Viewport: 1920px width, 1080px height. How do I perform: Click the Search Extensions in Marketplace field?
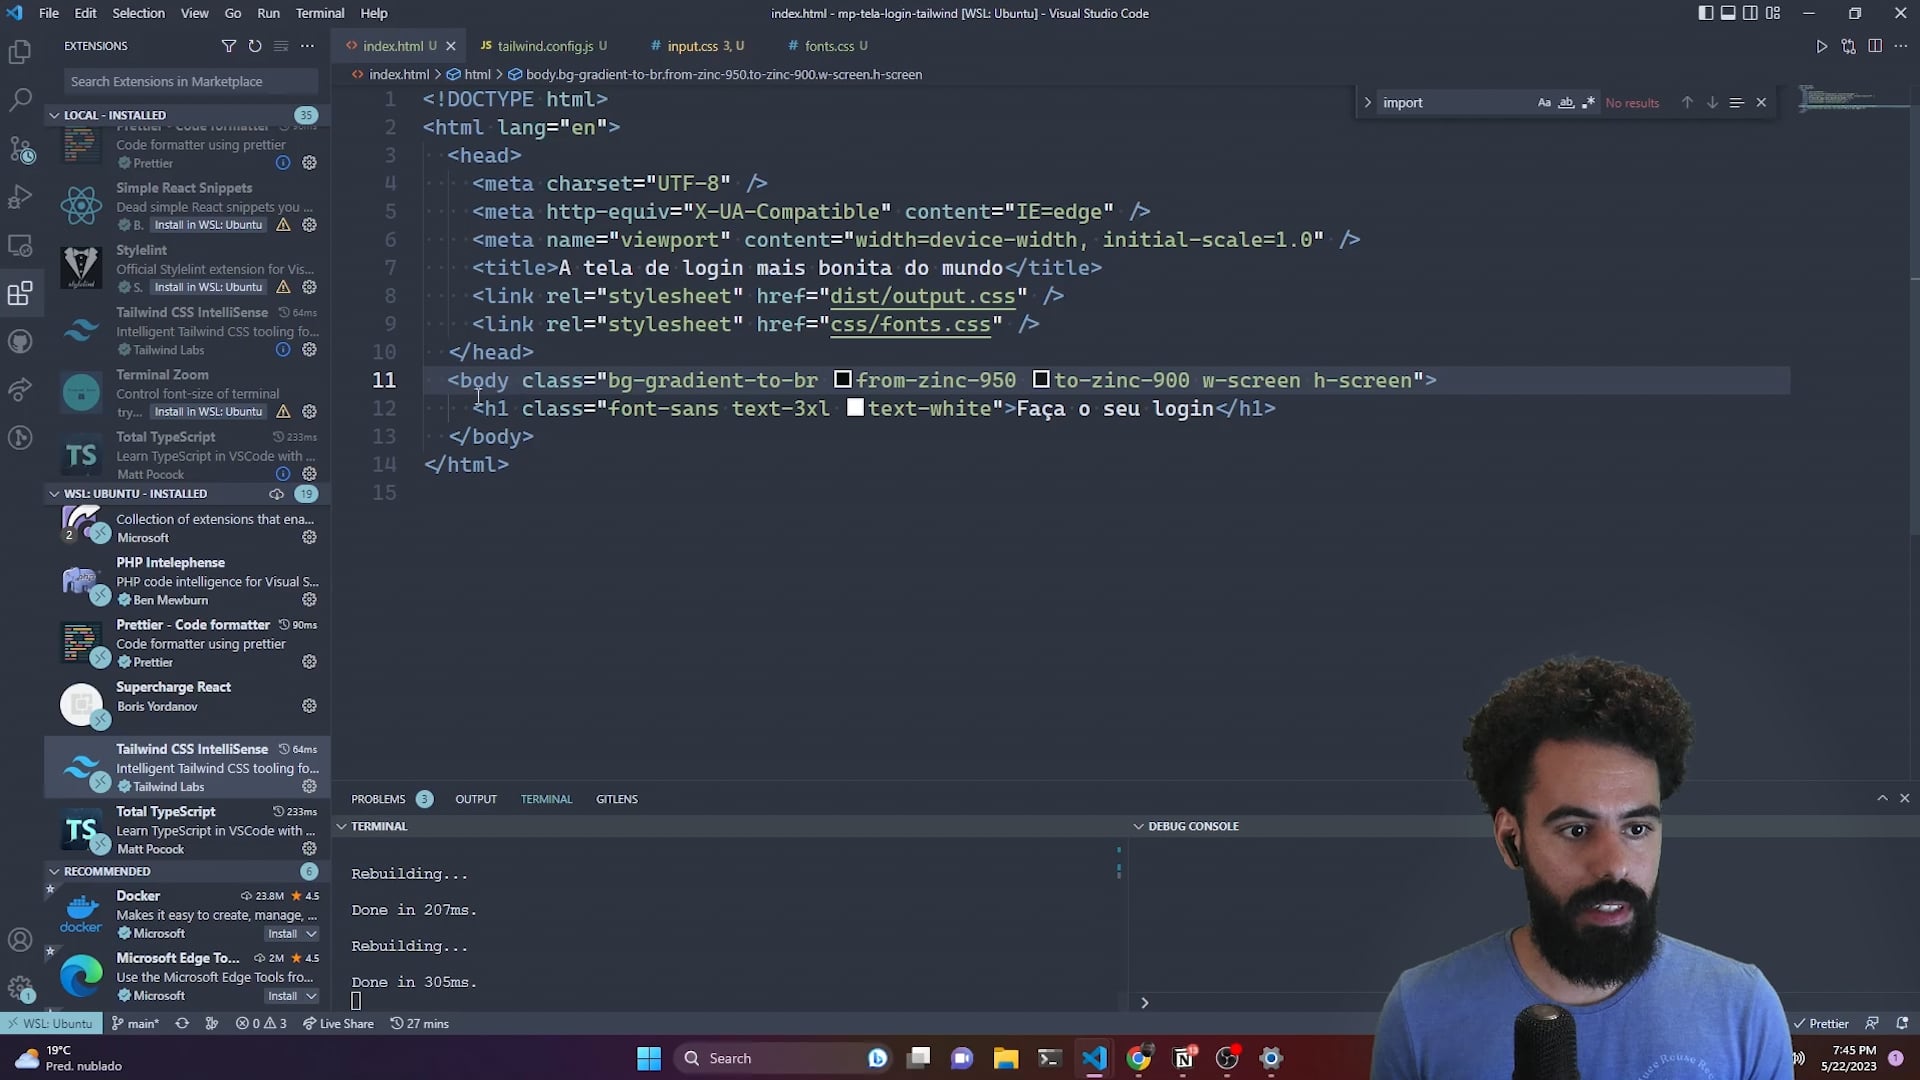click(188, 81)
